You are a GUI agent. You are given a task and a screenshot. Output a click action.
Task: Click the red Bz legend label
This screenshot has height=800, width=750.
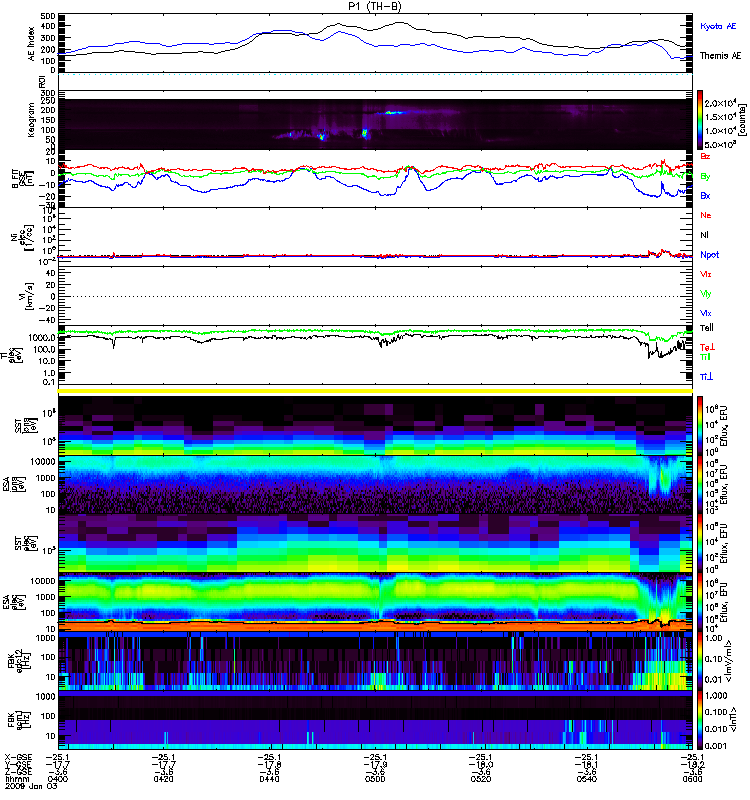coord(705,156)
